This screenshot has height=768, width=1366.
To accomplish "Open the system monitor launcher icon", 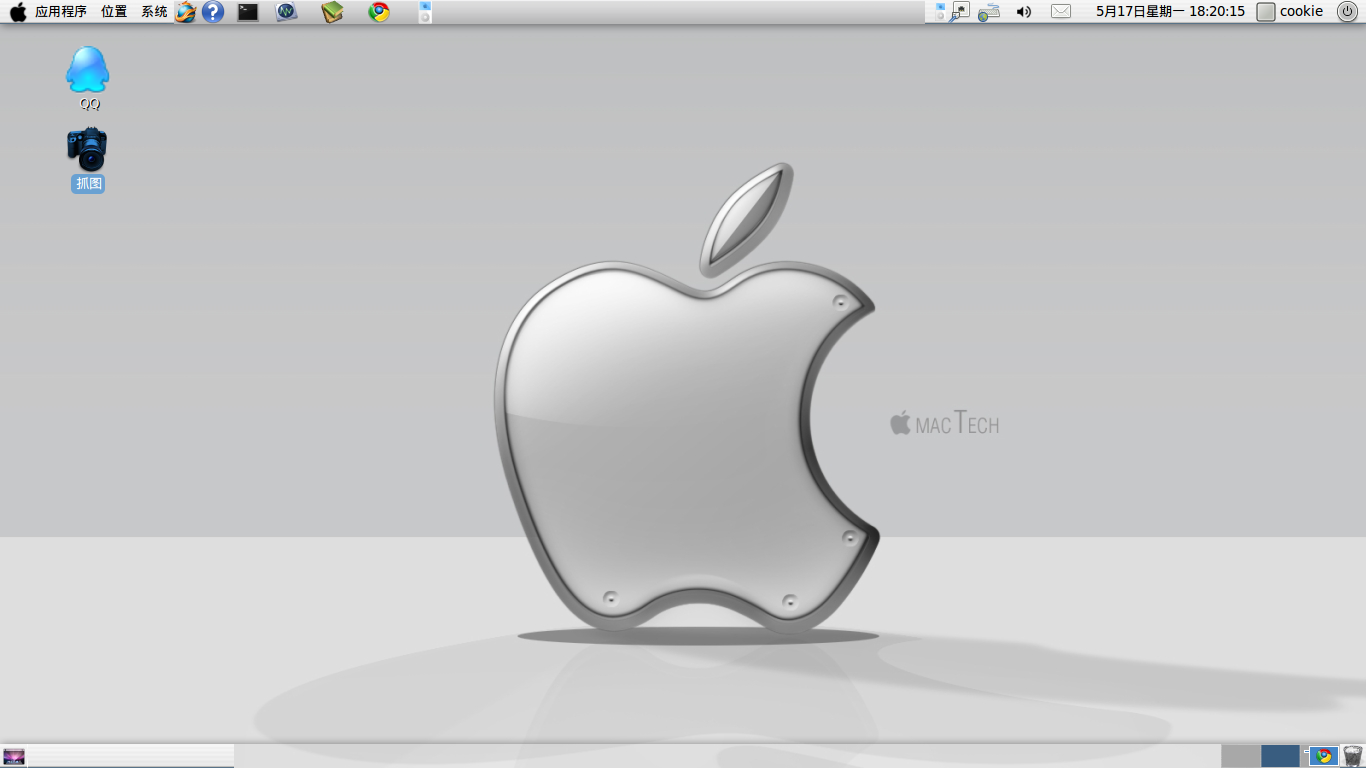I will [x=287, y=12].
